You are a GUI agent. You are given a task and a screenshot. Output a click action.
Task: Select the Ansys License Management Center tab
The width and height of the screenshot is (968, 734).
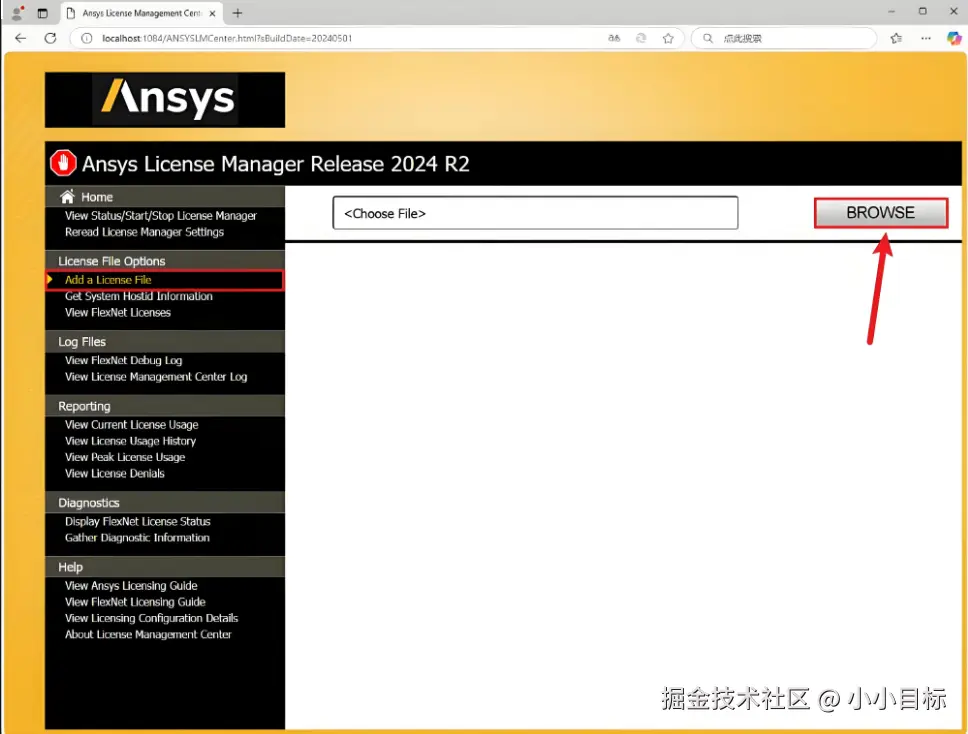click(141, 13)
